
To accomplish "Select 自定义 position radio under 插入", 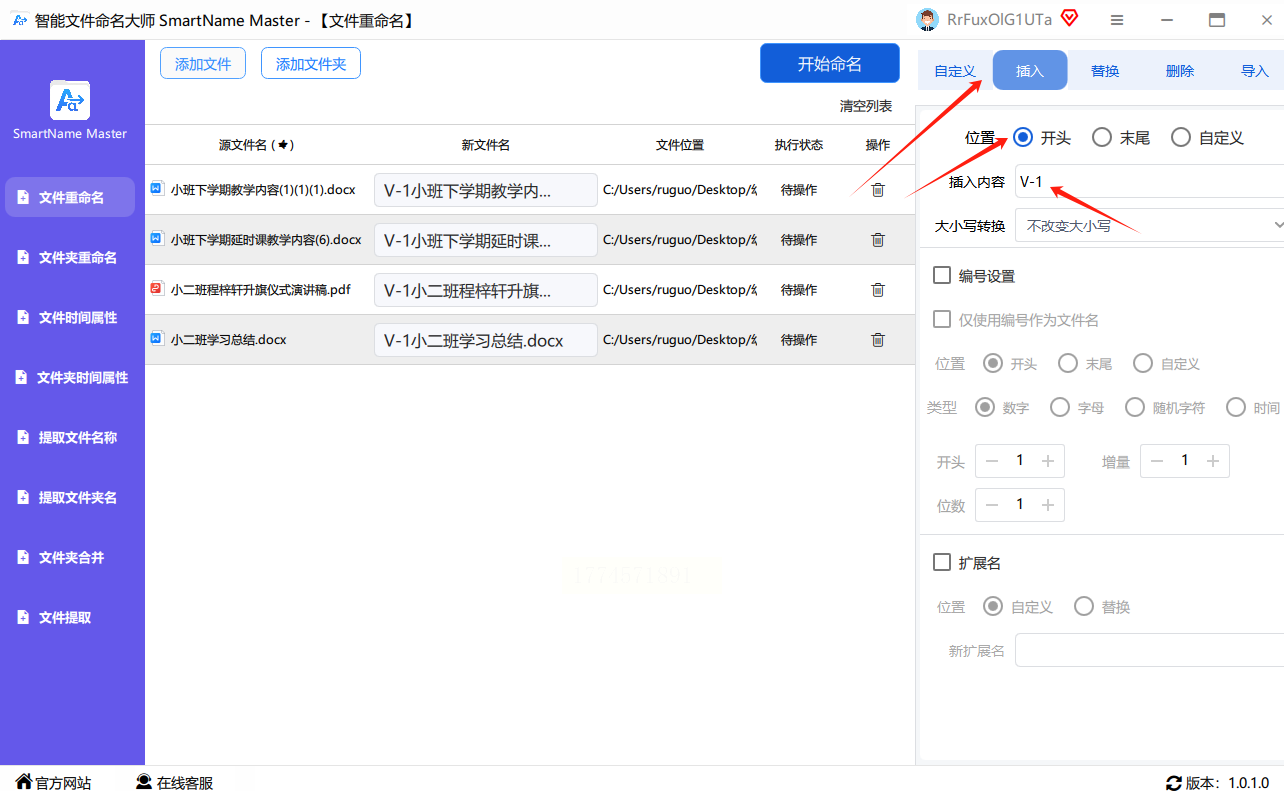I will point(1181,138).
